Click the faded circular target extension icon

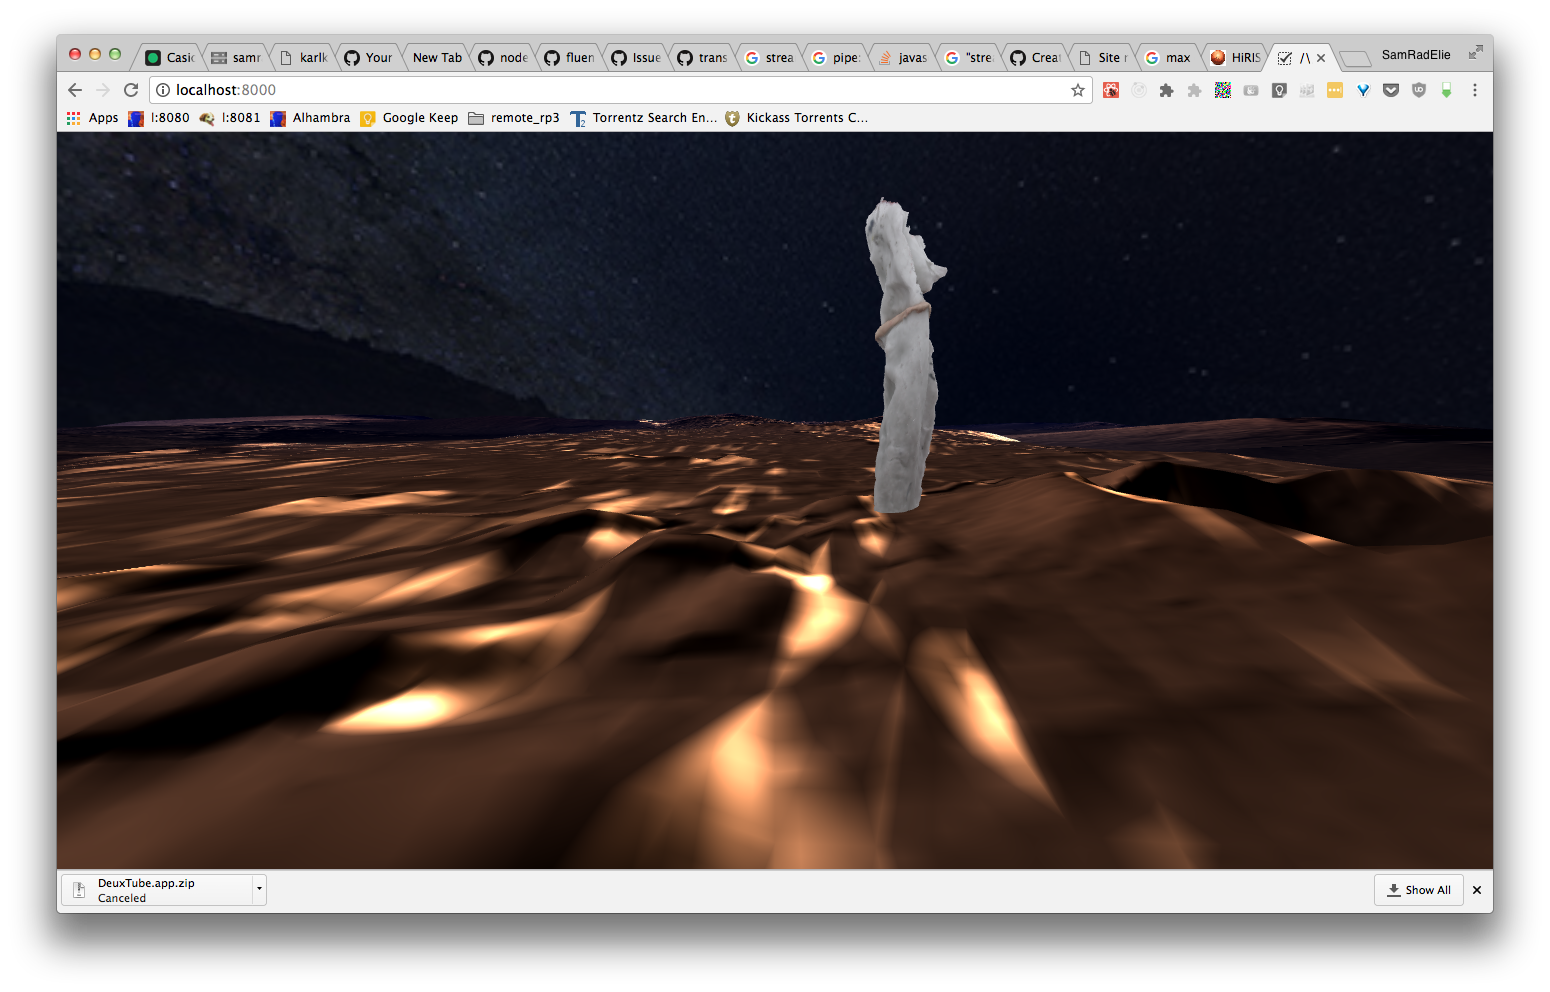pyautogui.click(x=1139, y=90)
